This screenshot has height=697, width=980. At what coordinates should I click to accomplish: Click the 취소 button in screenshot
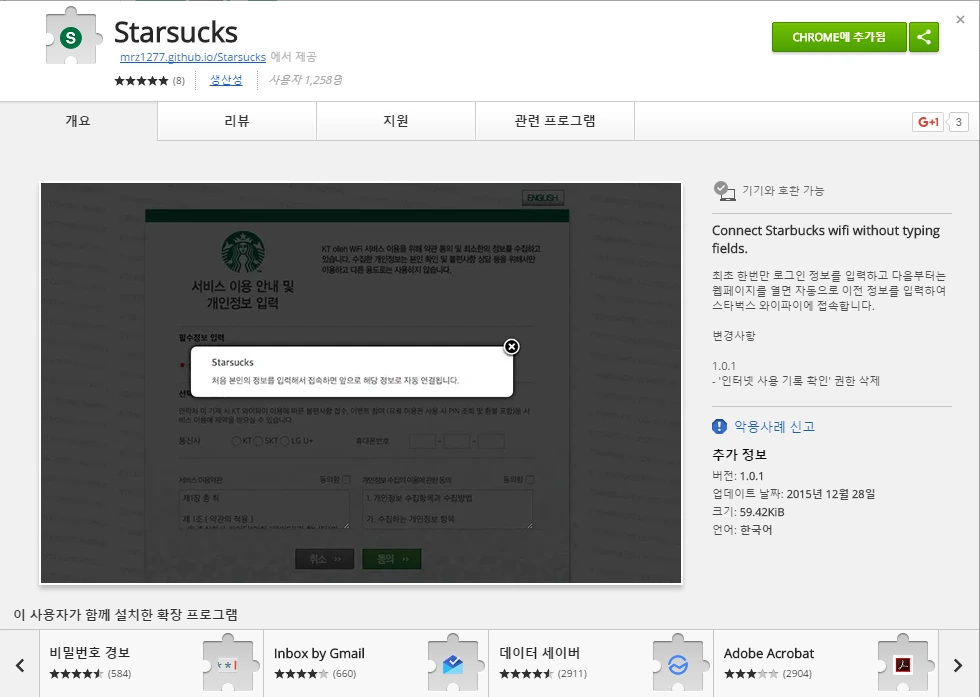coord(324,559)
